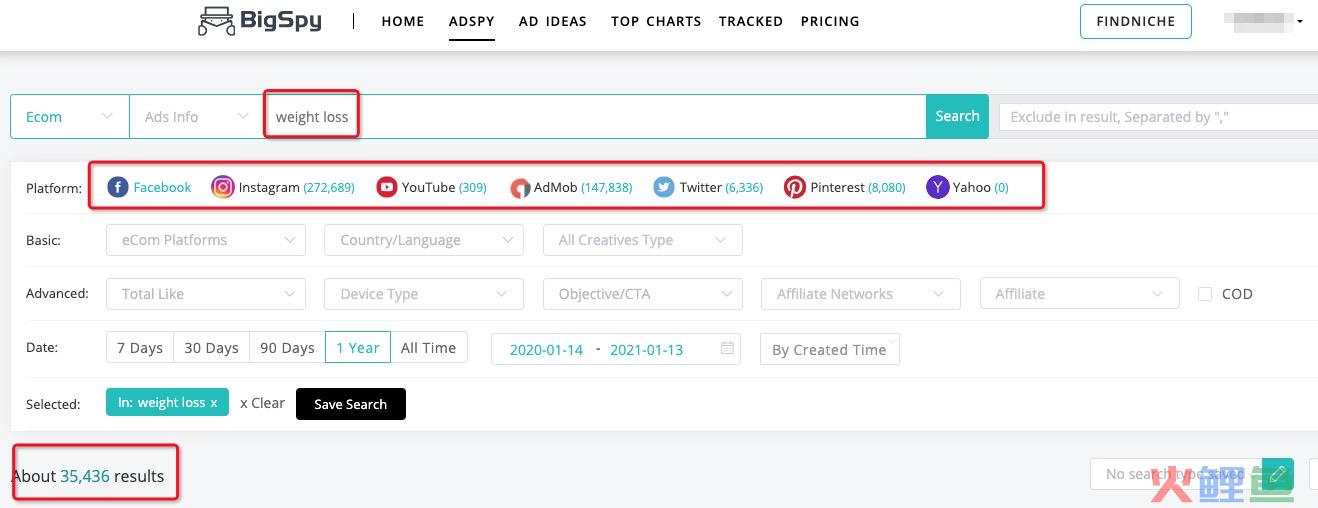Select the AdMob platform icon
This screenshot has height=508, width=1318.
tap(520, 187)
